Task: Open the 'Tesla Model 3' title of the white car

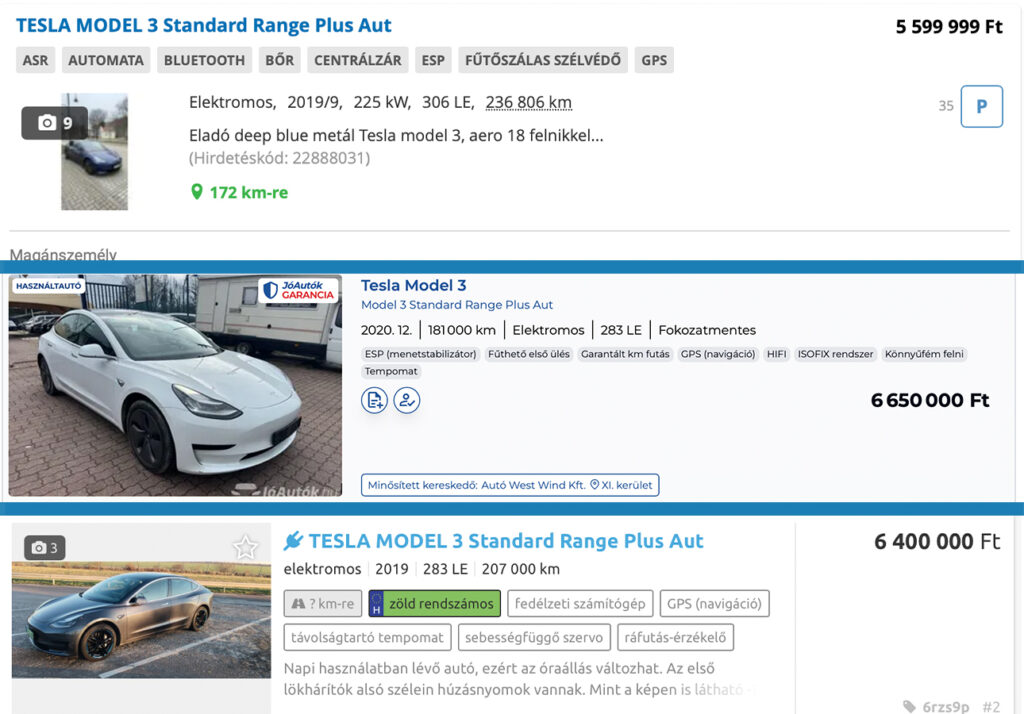Action: pos(413,285)
